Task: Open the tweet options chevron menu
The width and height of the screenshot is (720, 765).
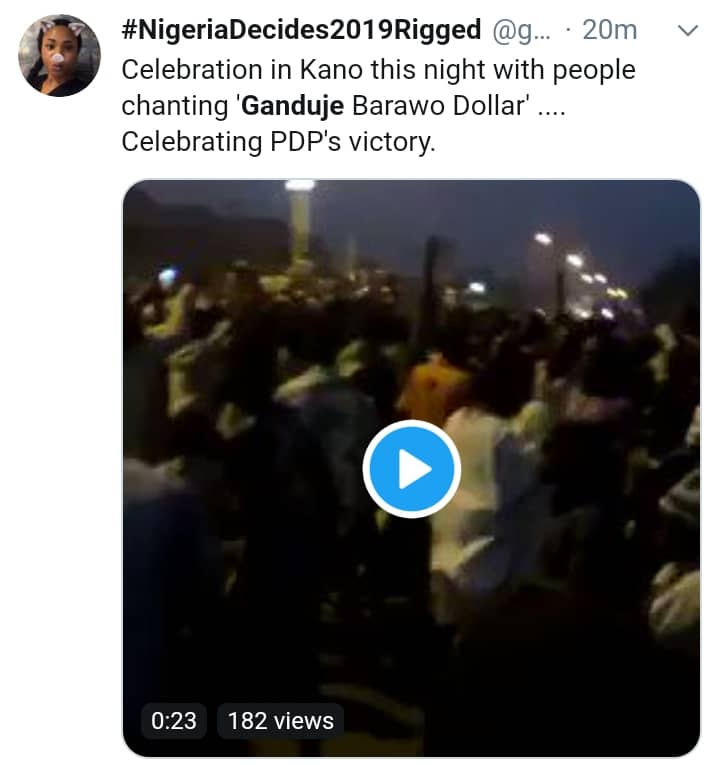Action: [x=688, y=31]
